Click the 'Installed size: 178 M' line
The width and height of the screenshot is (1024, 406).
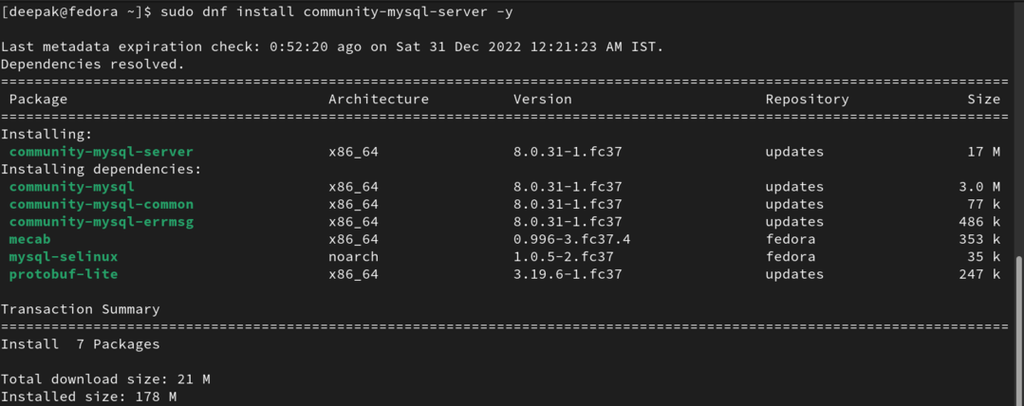coord(90,396)
